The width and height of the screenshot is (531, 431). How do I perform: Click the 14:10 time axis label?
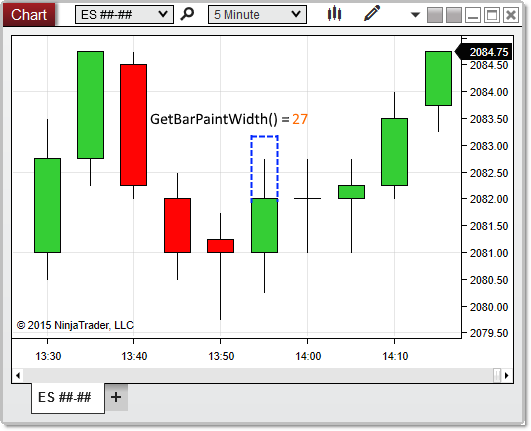pyautogui.click(x=395, y=356)
